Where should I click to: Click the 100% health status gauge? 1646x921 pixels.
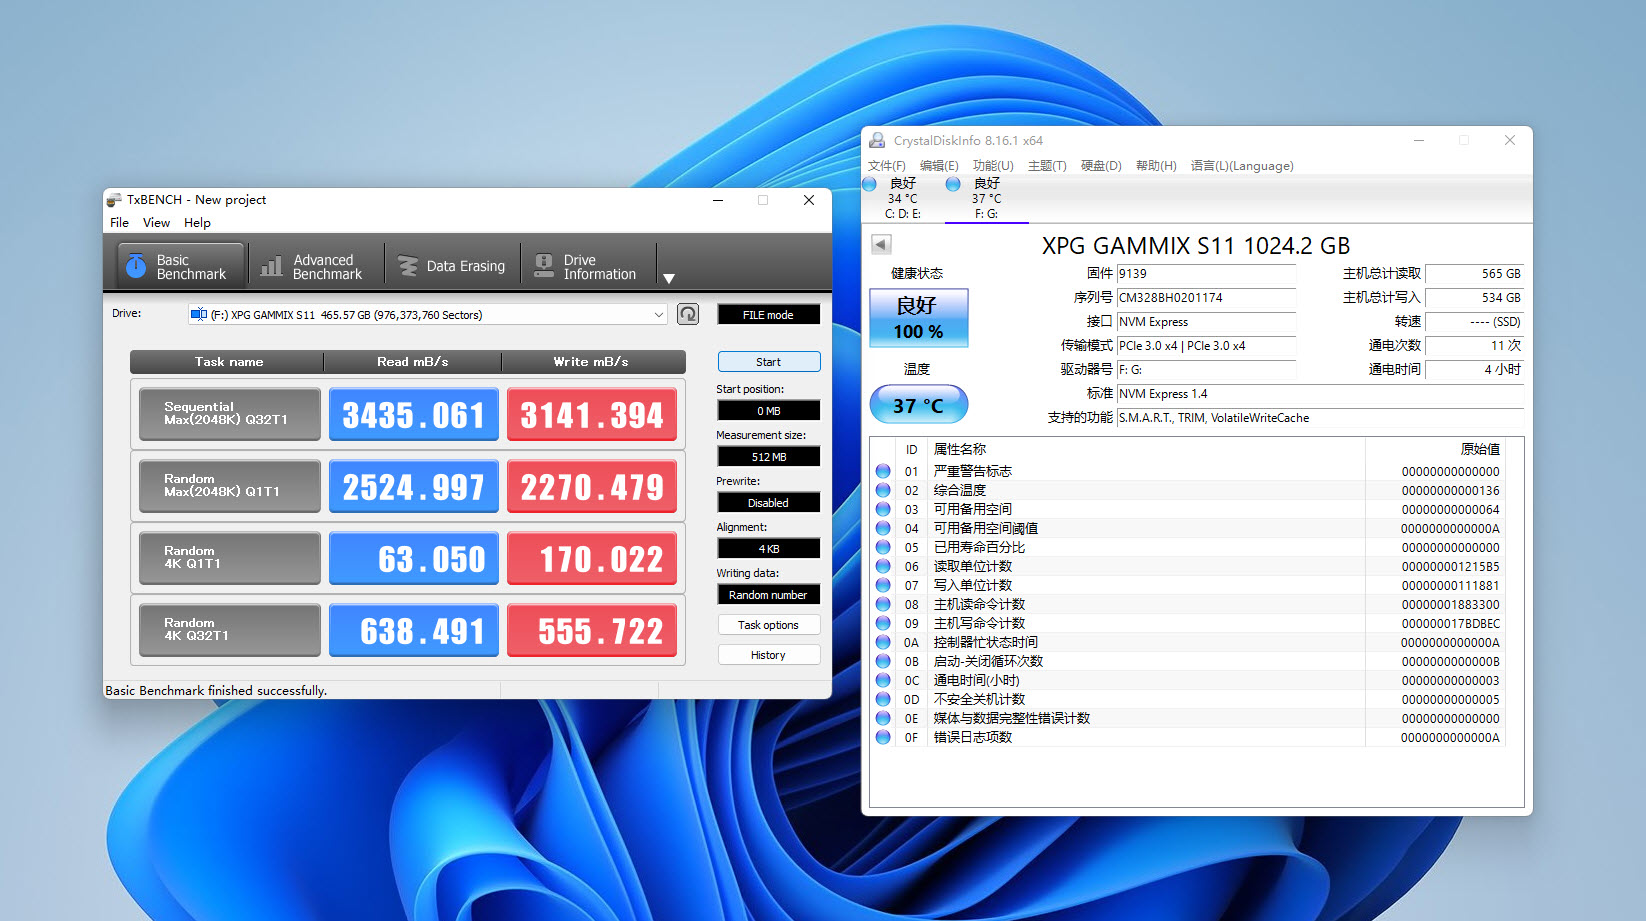pyautogui.click(x=918, y=318)
